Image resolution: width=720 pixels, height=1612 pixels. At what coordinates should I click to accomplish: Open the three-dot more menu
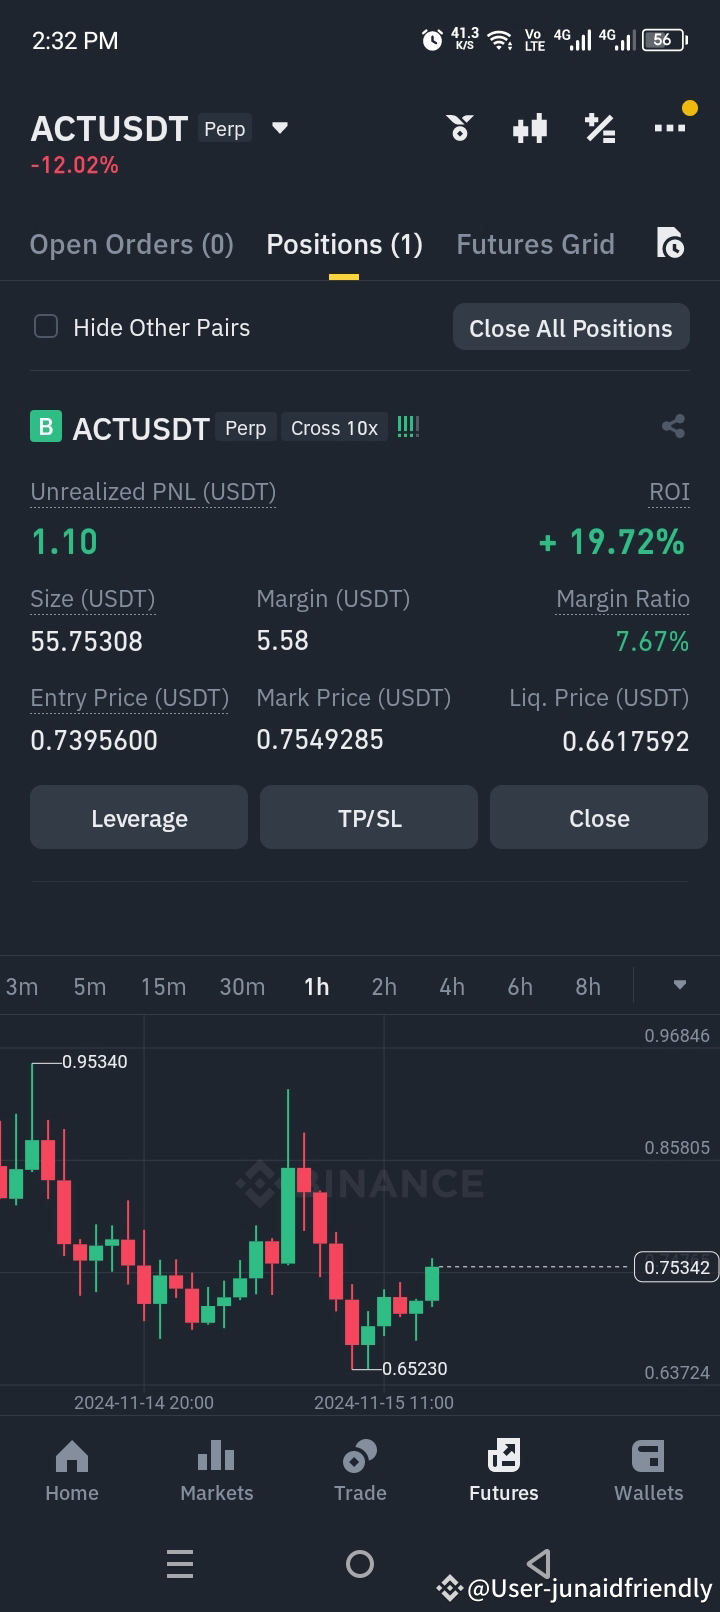tap(669, 128)
